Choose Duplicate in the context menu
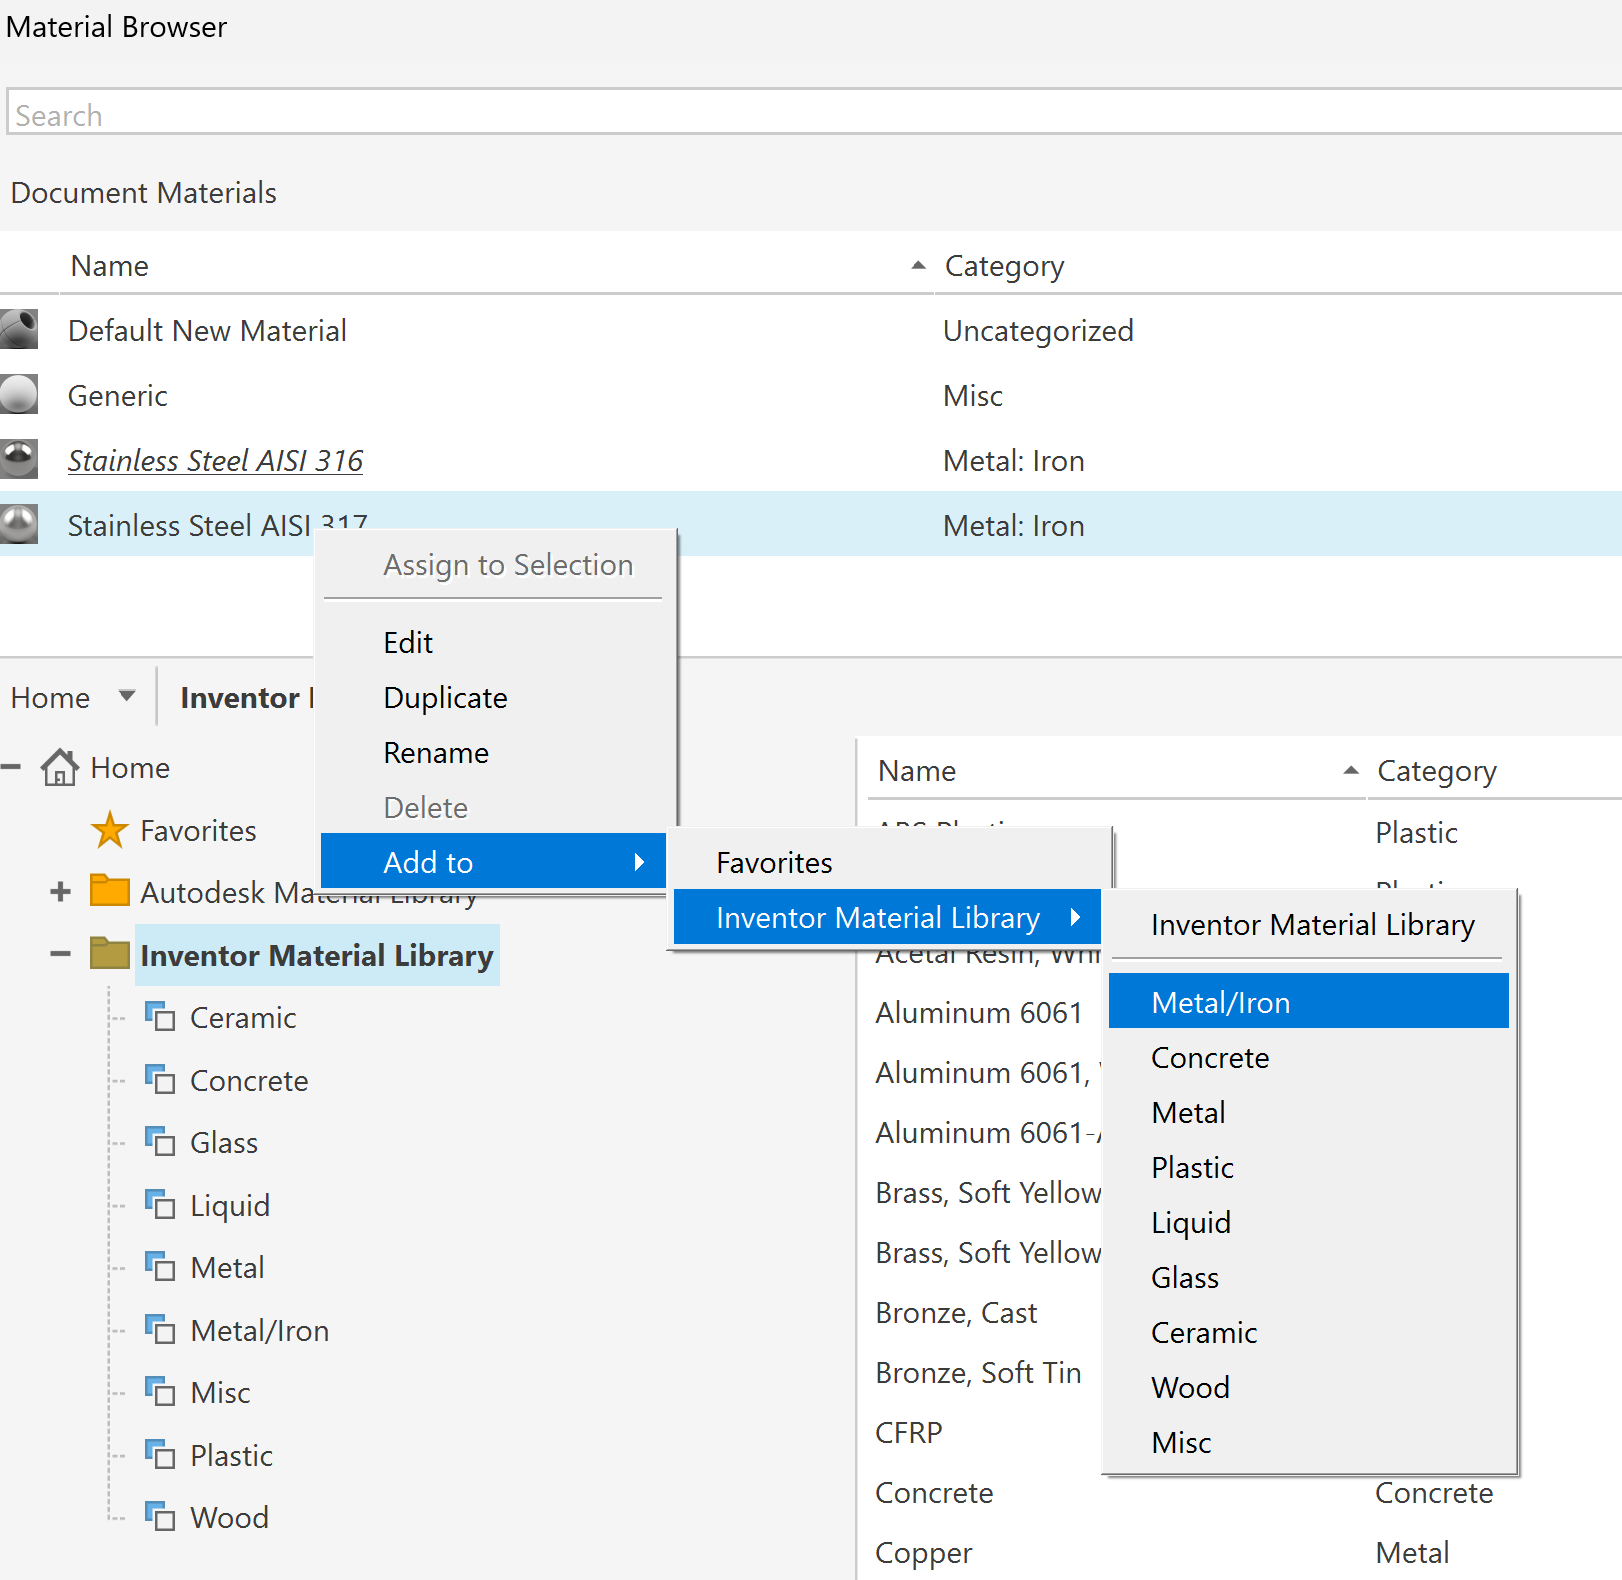Screen dimensions: 1622x1580 pyautogui.click(x=494, y=697)
